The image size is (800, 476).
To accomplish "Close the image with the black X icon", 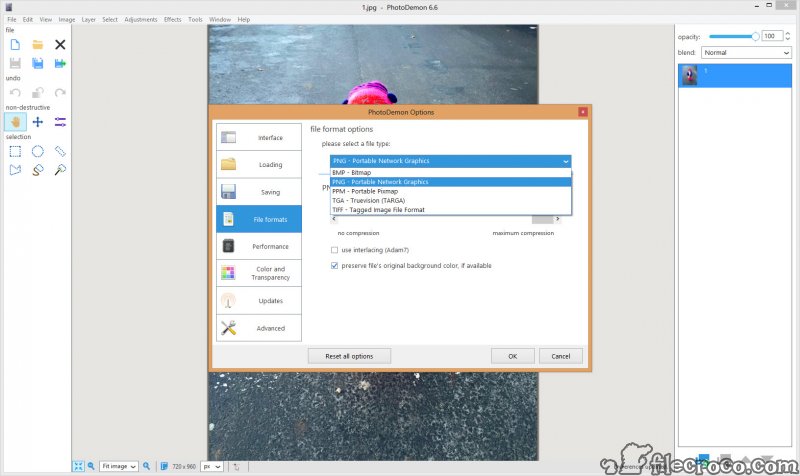I will click(x=60, y=44).
